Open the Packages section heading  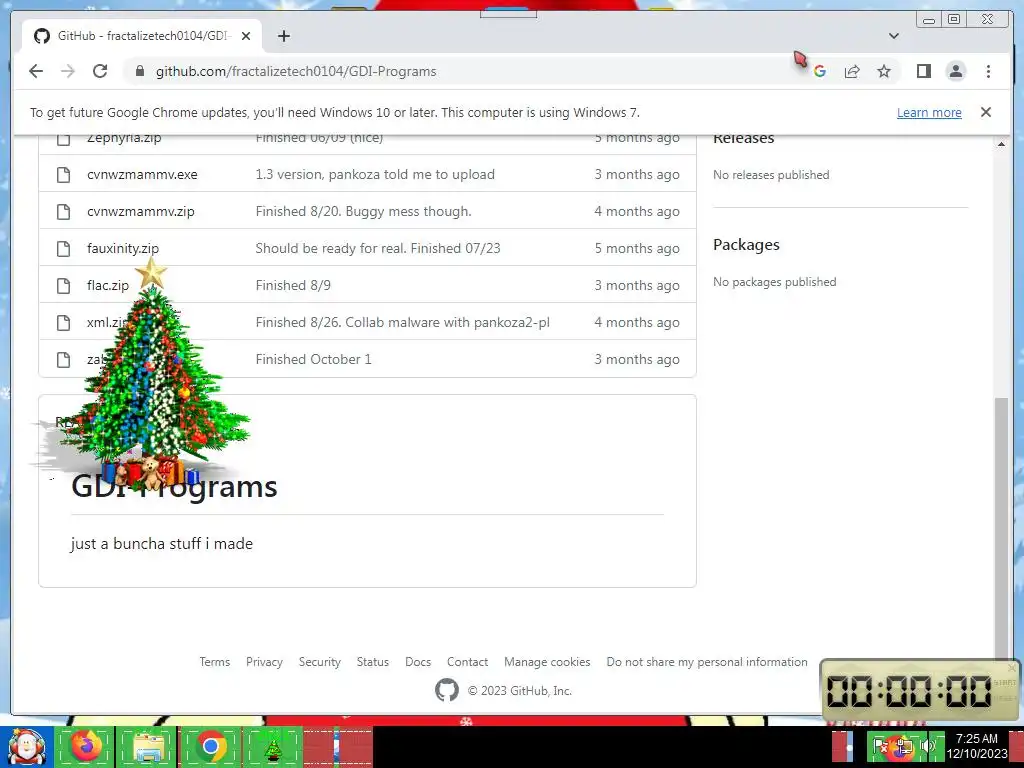pyautogui.click(x=746, y=245)
